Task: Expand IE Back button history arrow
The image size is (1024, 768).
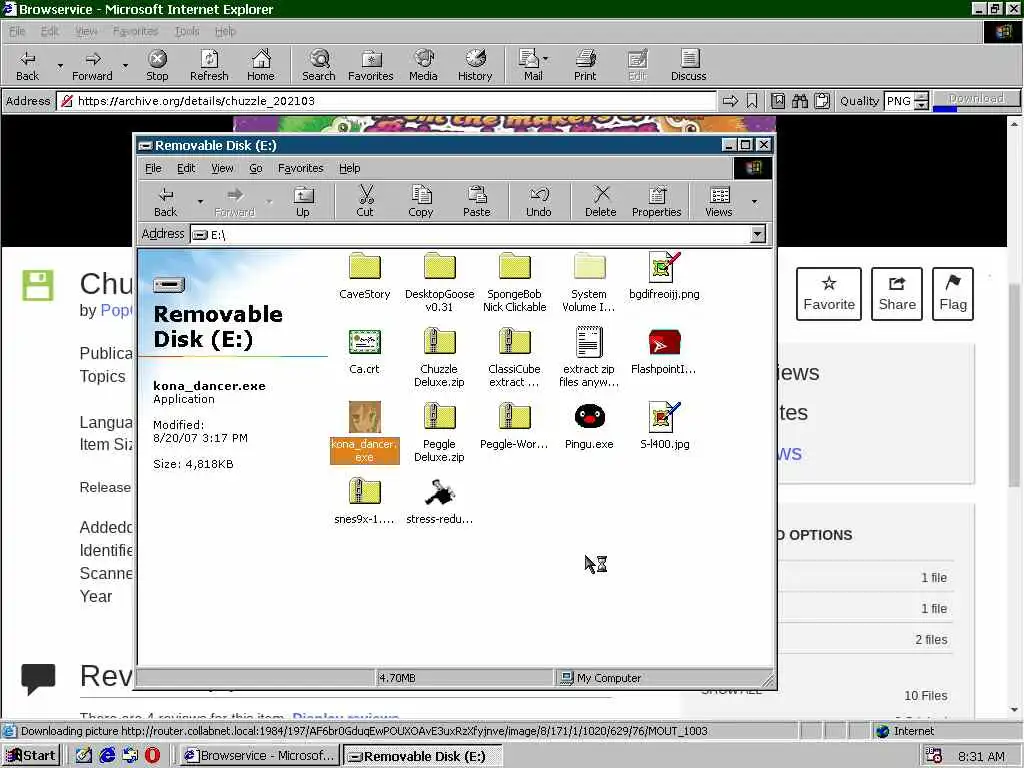Action: 60,66
